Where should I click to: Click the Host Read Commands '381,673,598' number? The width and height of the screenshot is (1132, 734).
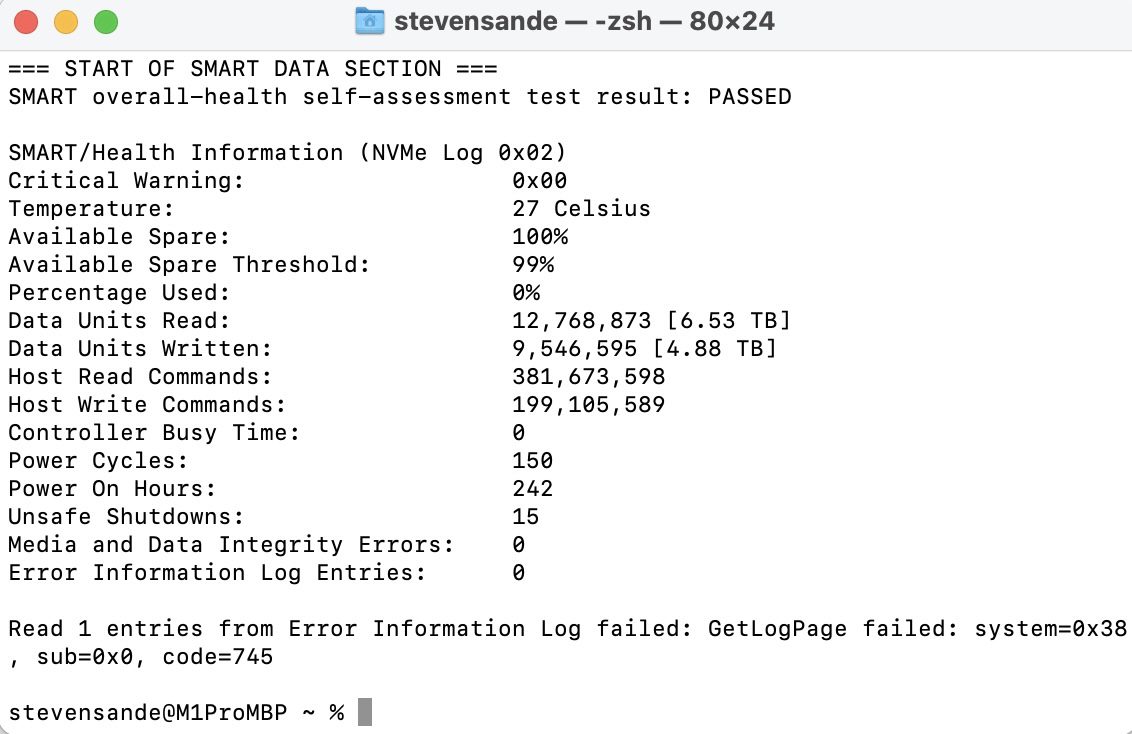click(x=588, y=377)
